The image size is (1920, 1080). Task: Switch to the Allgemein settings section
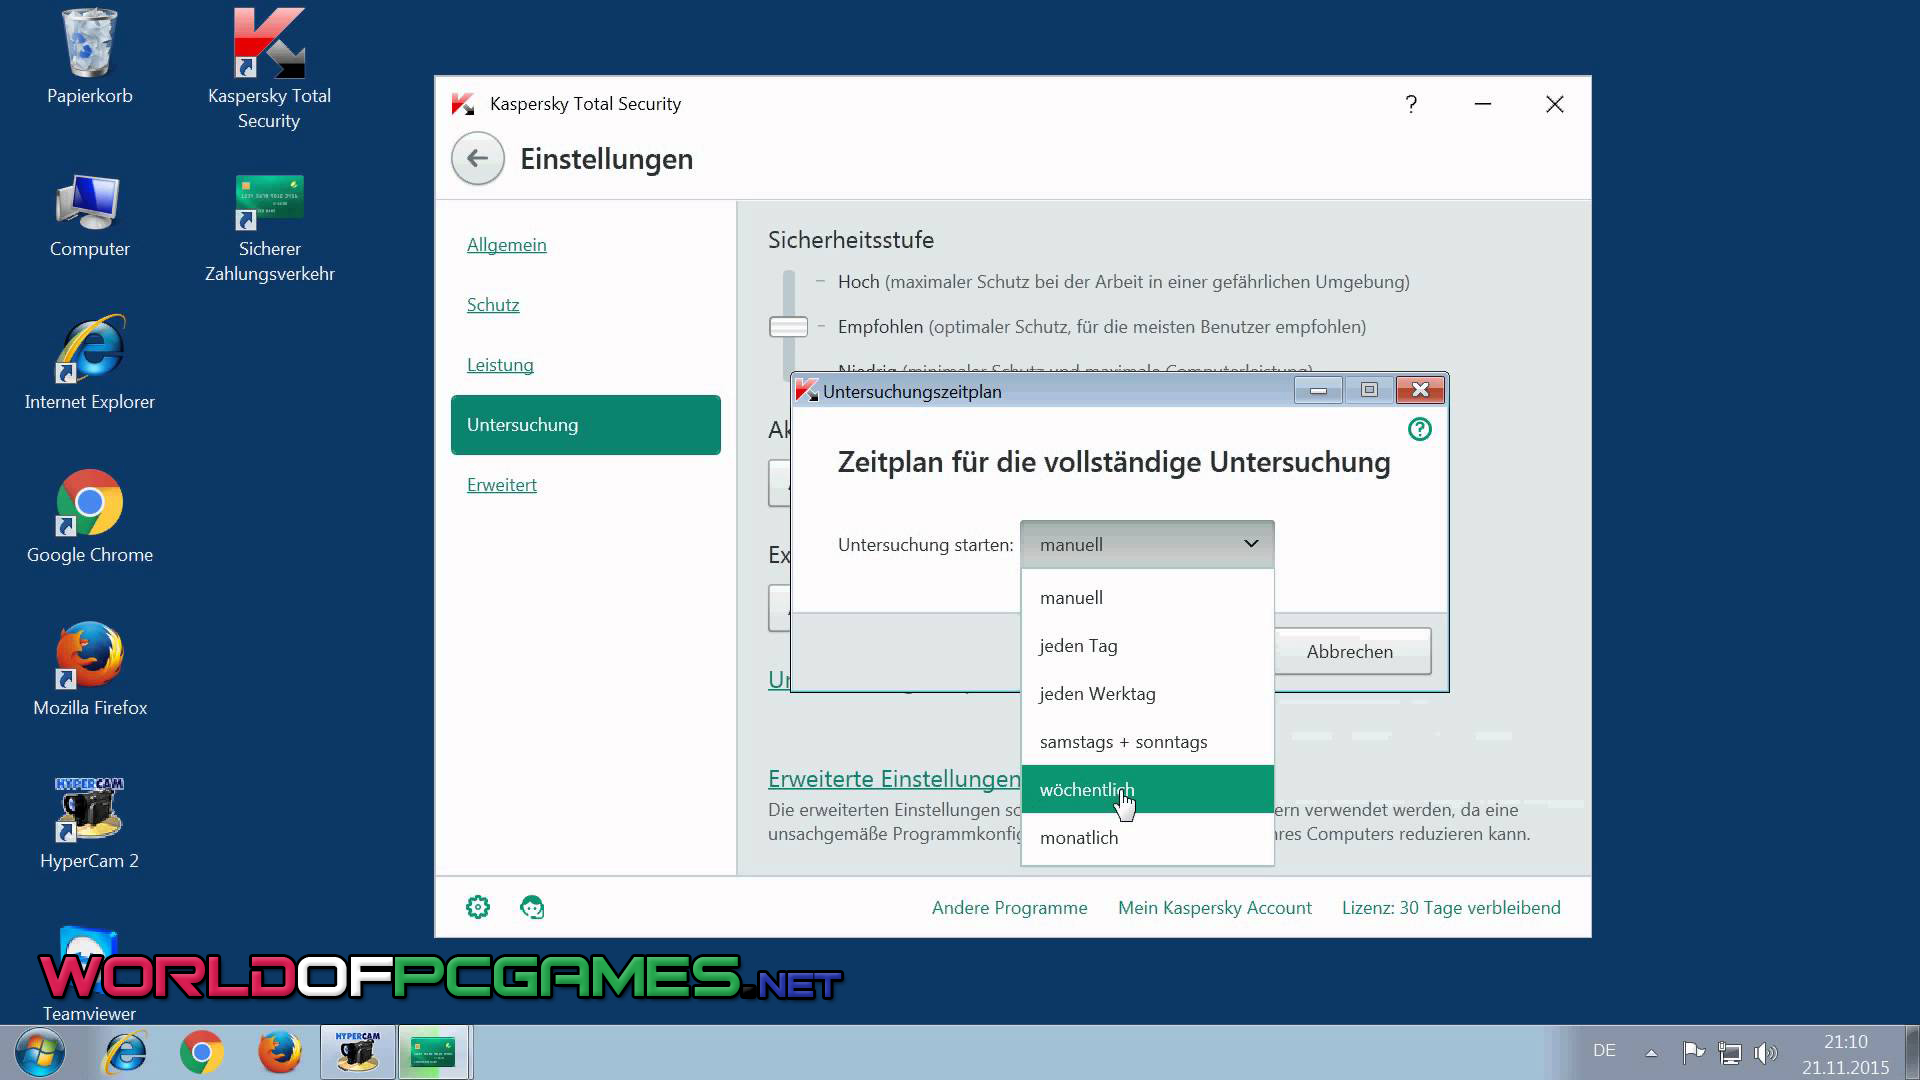coord(506,245)
